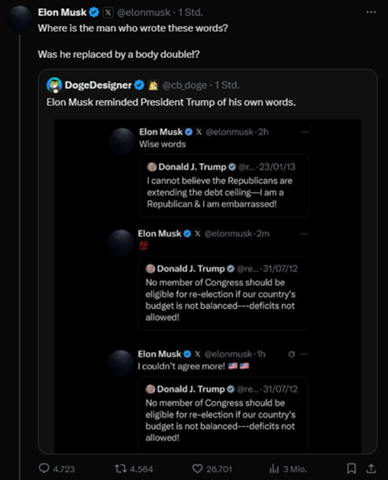Viewport: 388px width, 480px height.
Task: Click the X affiliate badge beside Elon Musk
Action: click(108, 13)
